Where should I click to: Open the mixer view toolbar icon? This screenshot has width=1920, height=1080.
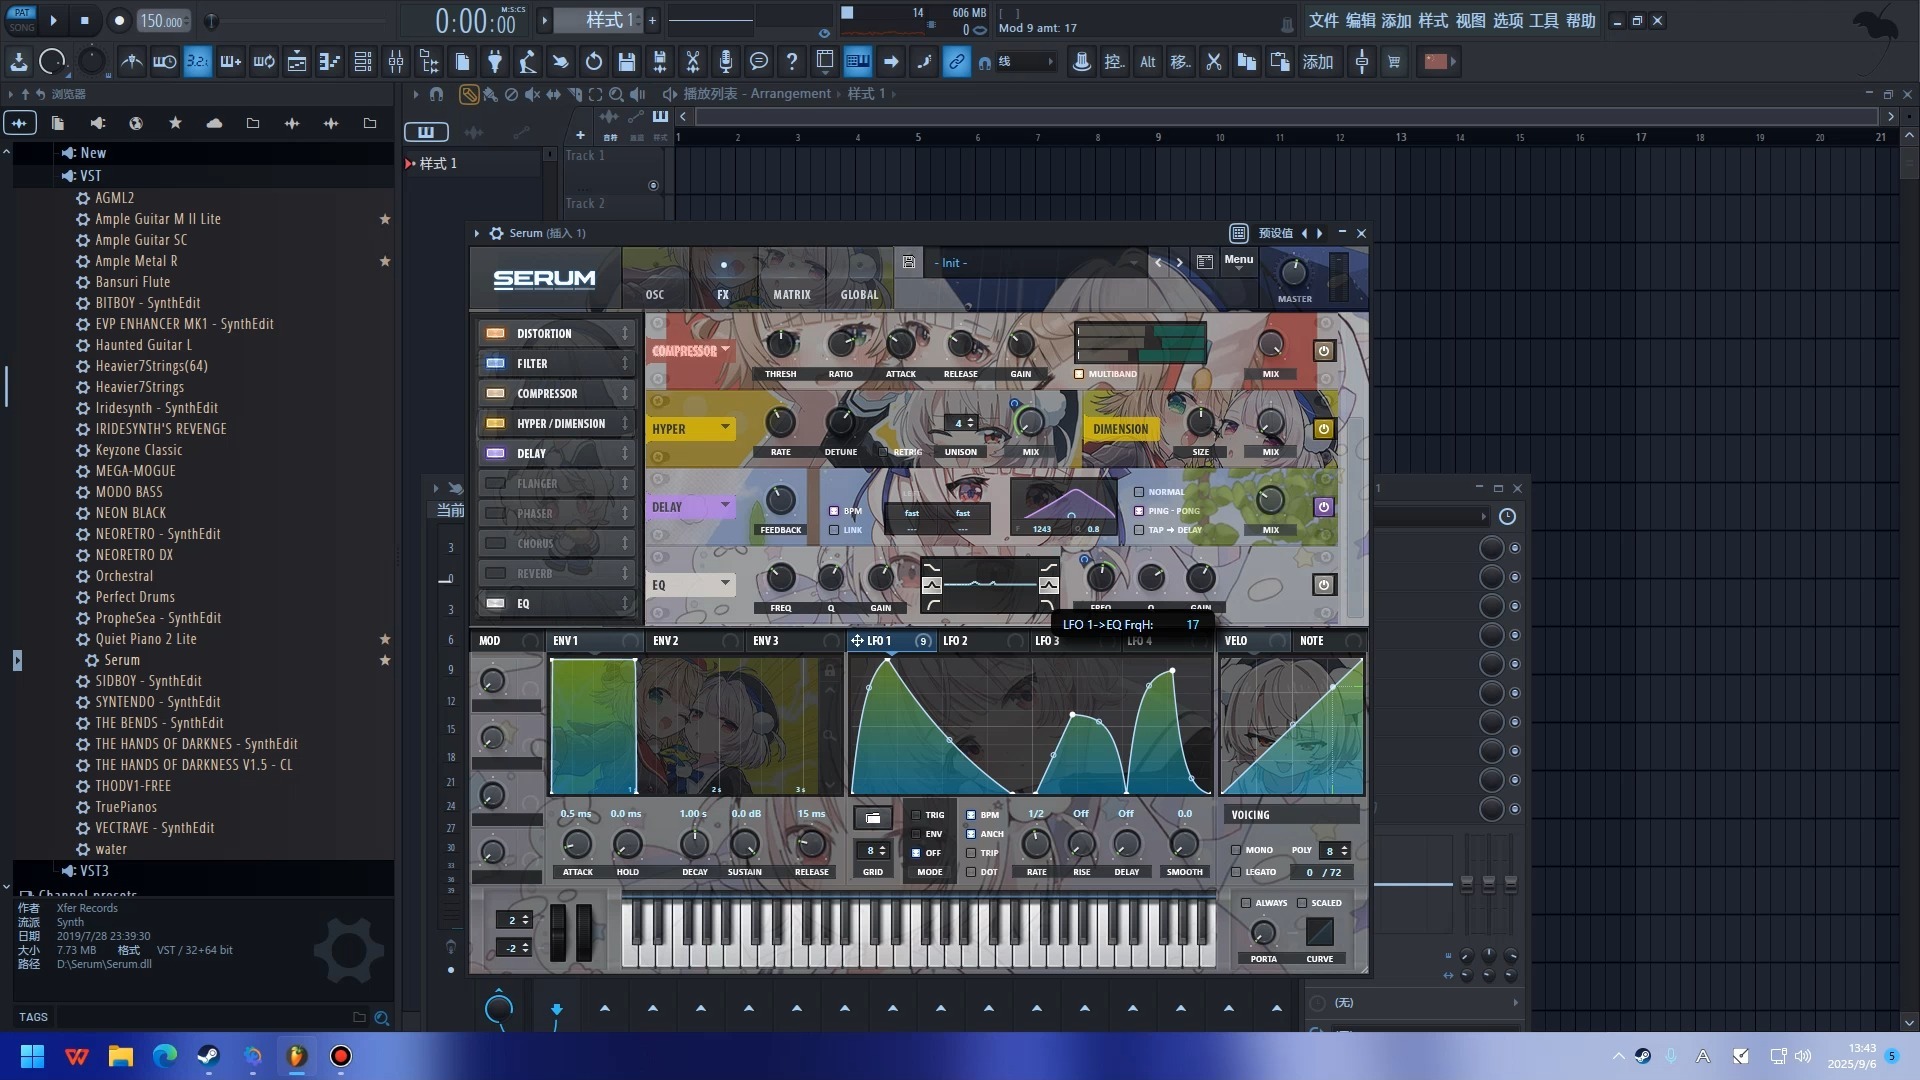click(396, 62)
